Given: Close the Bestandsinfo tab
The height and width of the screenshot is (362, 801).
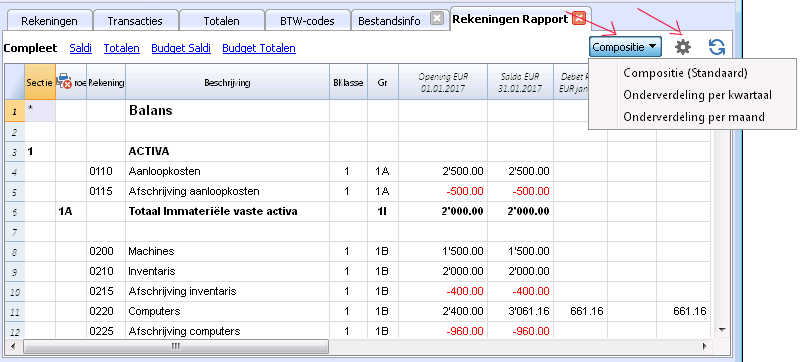Looking at the screenshot, I should click(x=437, y=19).
